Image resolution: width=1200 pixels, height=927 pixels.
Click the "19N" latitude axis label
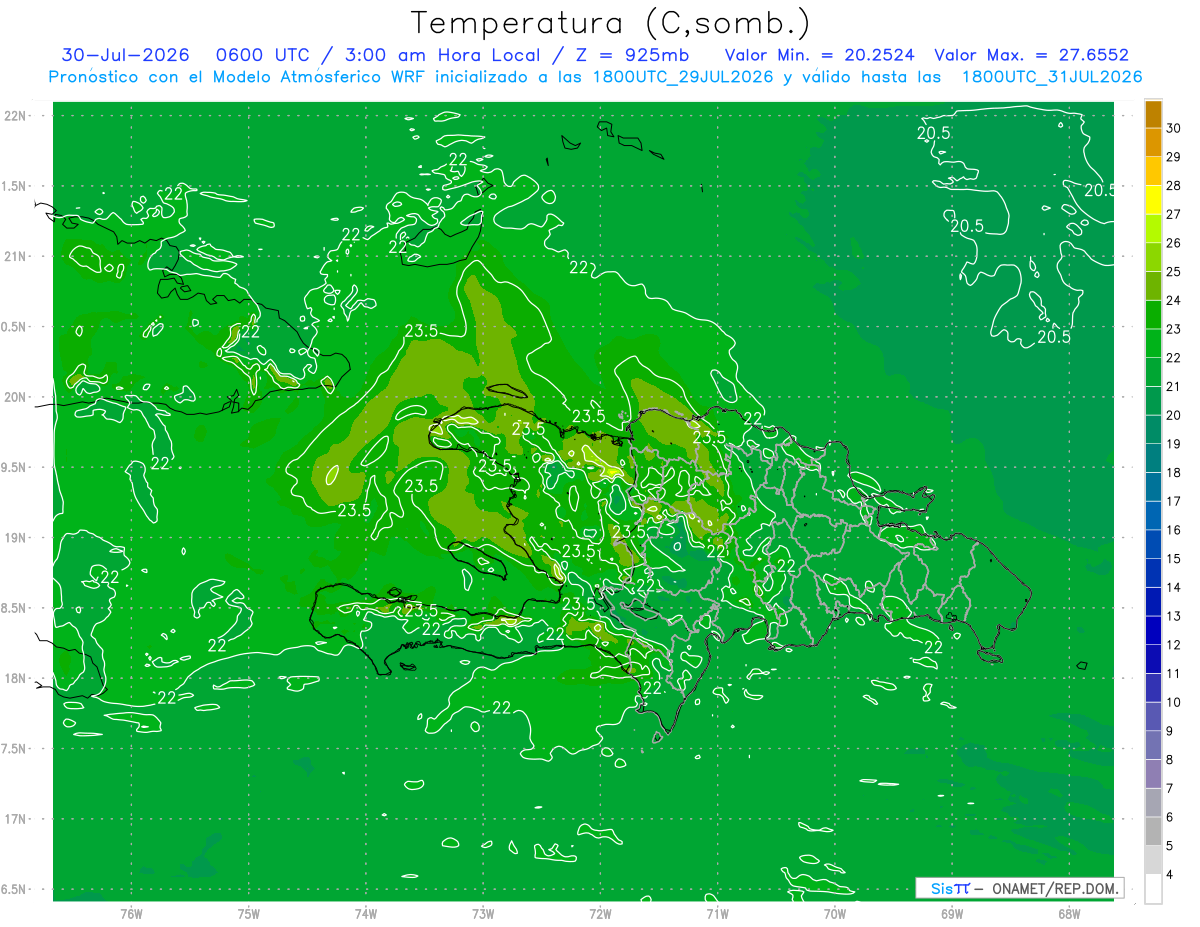(x=15, y=538)
